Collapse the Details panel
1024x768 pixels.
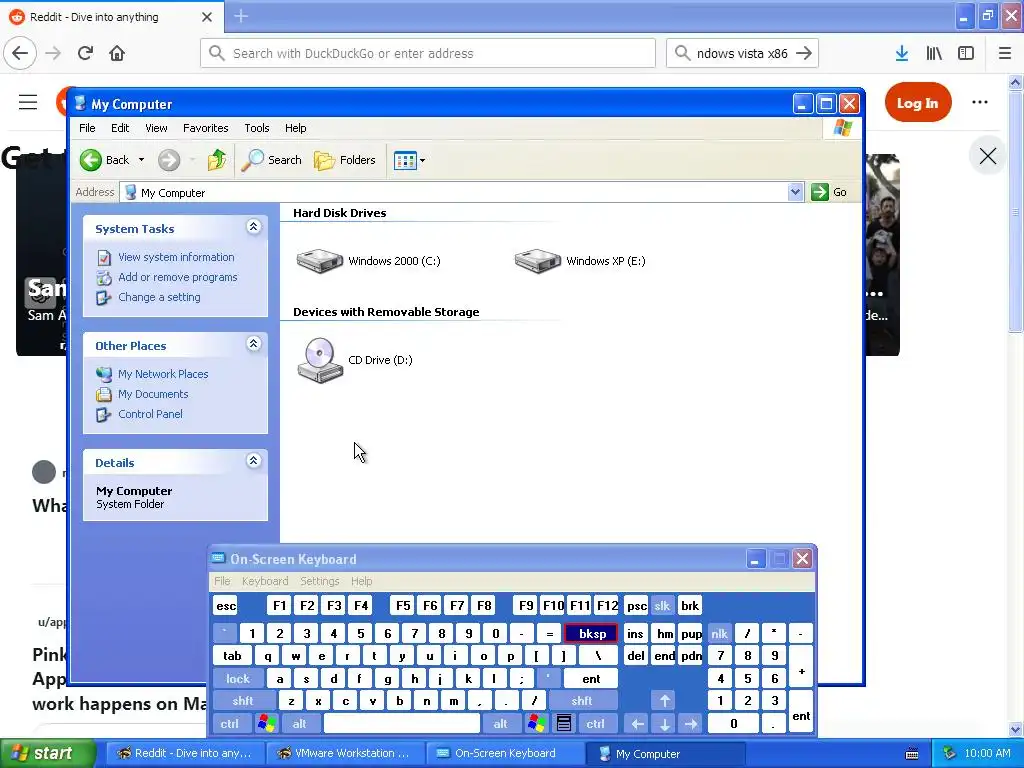pyautogui.click(x=253, y=460)
